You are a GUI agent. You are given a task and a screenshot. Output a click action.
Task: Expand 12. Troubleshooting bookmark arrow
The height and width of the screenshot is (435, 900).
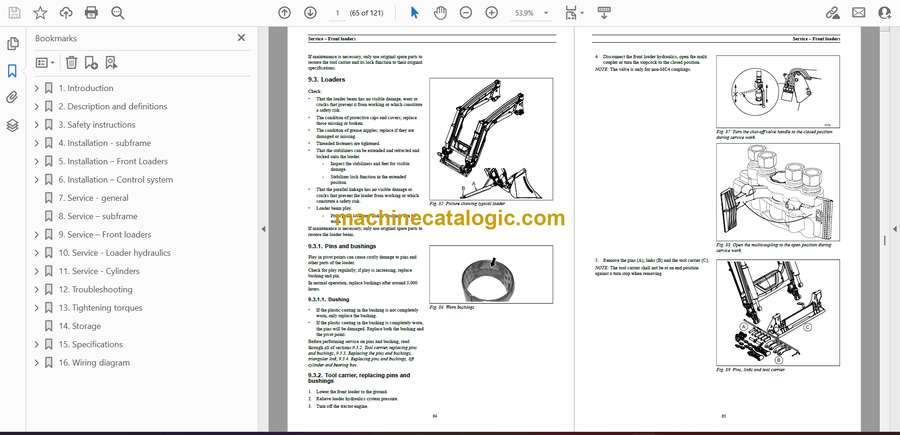(37, 290)
